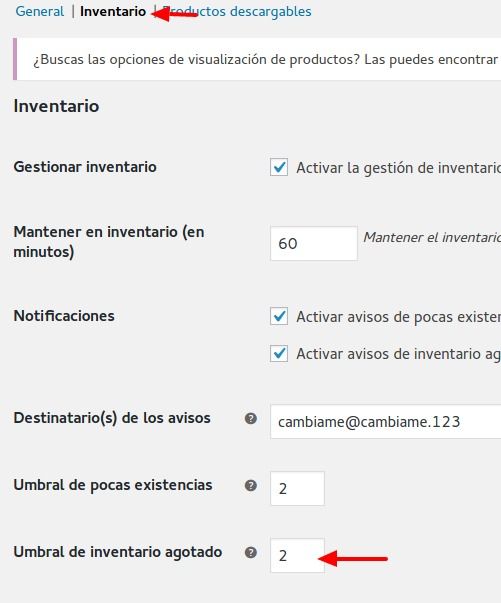Click the Mantener en inventario (en minutos) label
The width and height of the screenshot is (501, 603).
click(x=109, y=242)
